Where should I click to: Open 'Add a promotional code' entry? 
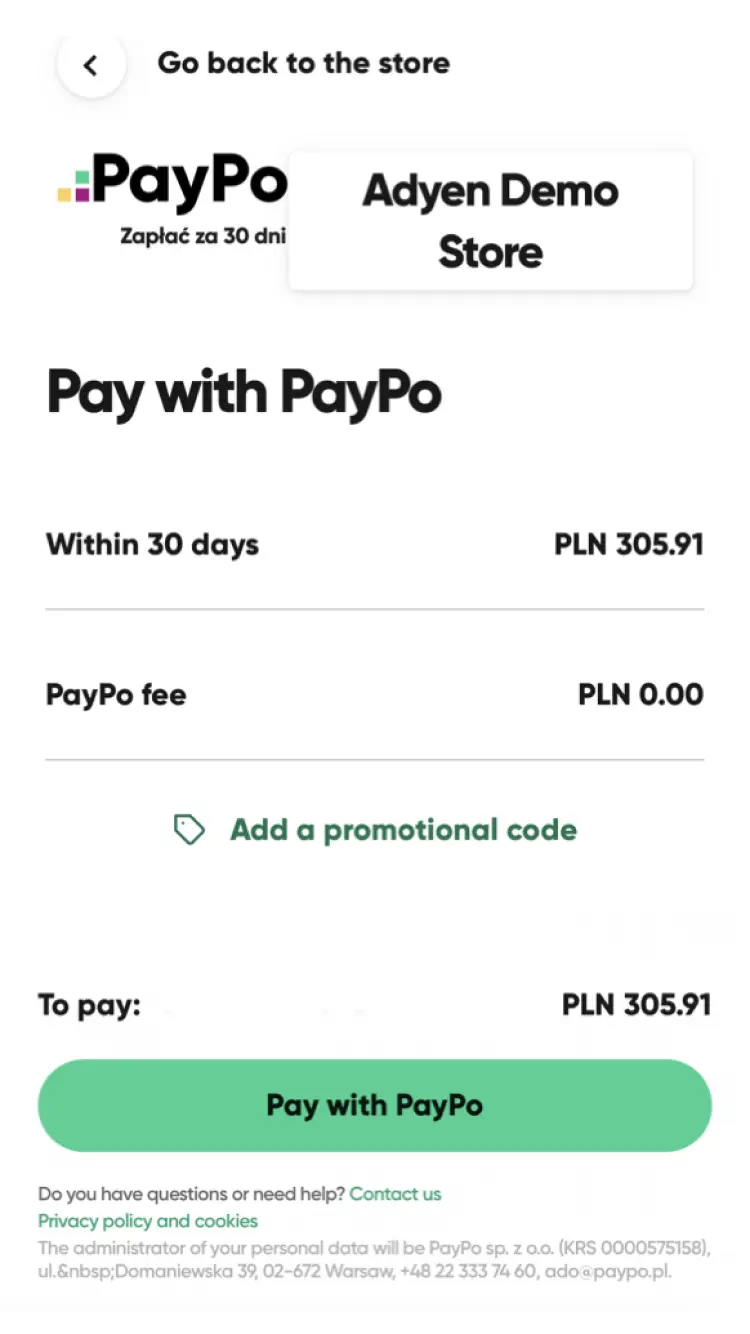coord(403,829)
